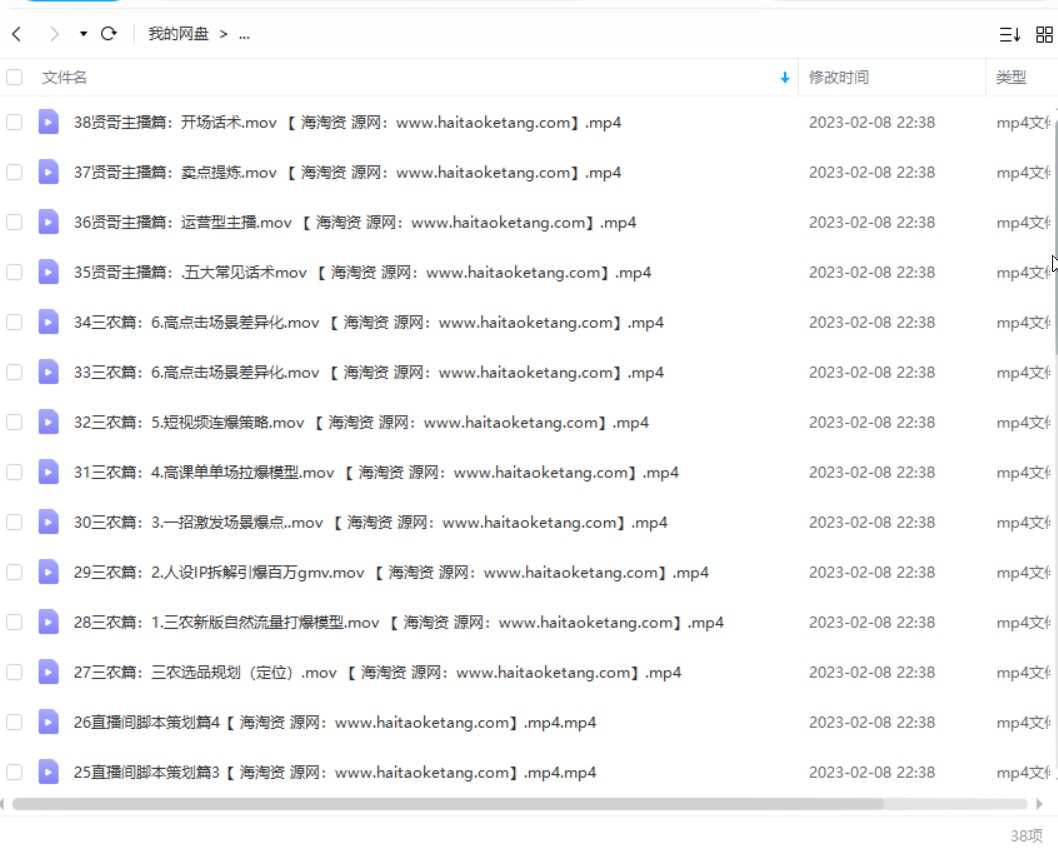Sort by 类型 column header

click(1011, 78)
